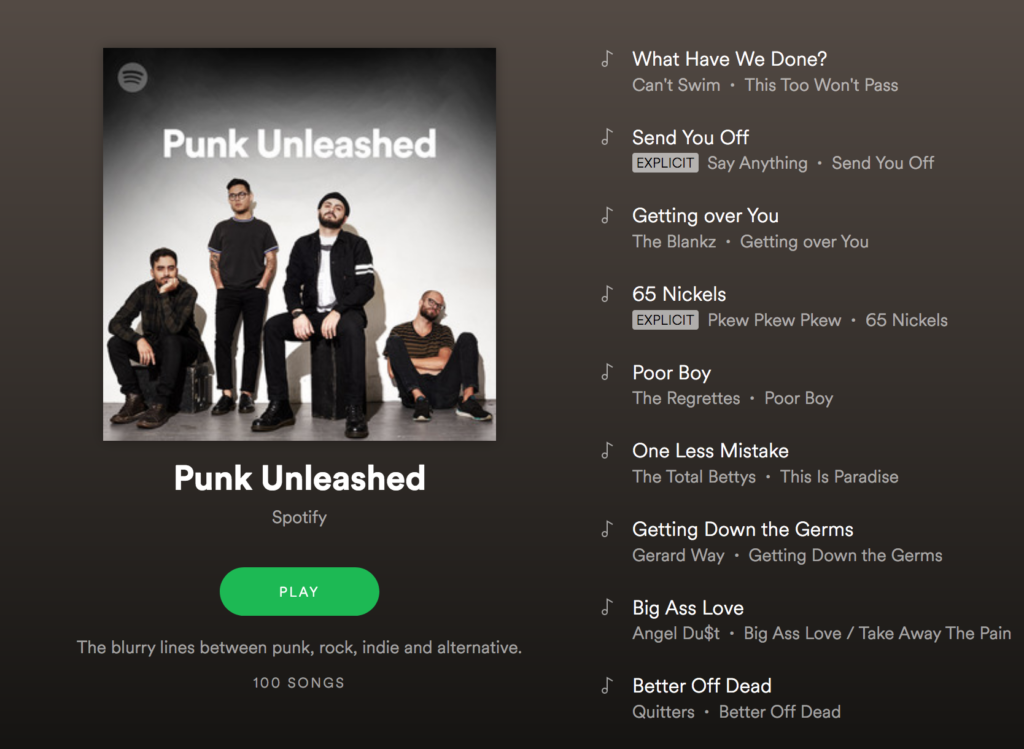
Task: Select the Angel Du$t artist link
Action: pos(676,633)
